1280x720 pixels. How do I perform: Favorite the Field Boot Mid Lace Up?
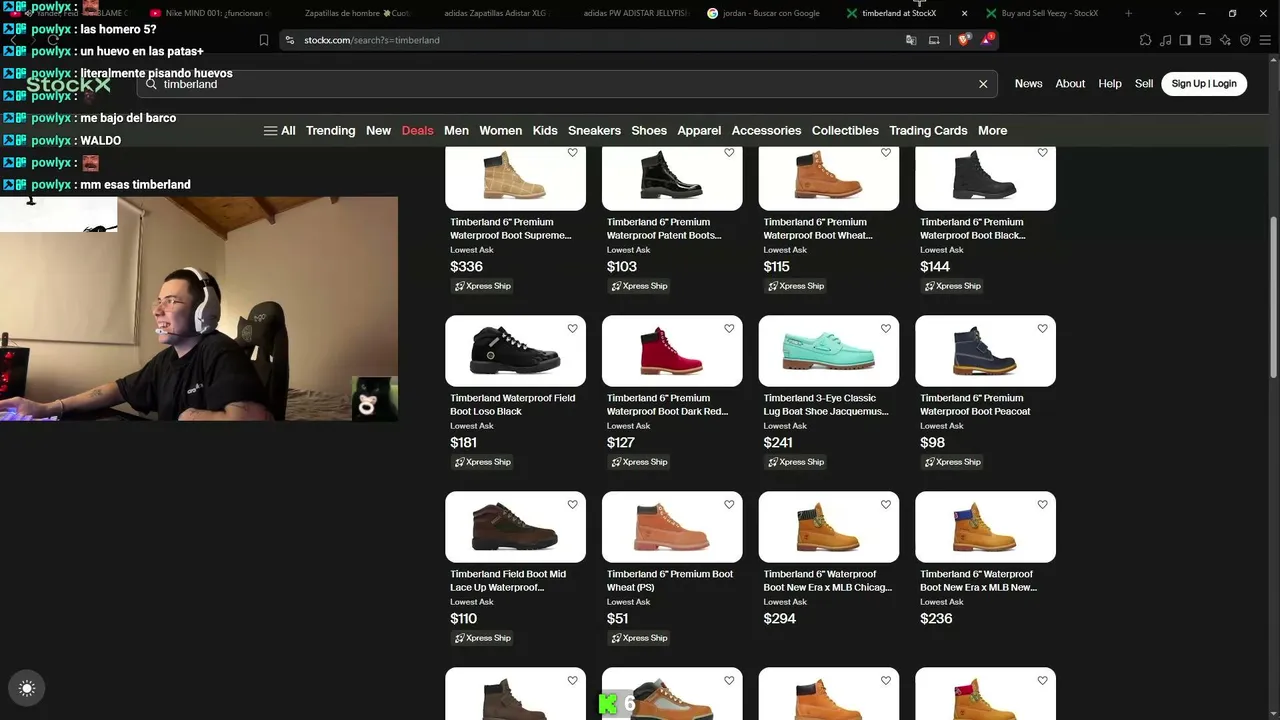point(572,504)
